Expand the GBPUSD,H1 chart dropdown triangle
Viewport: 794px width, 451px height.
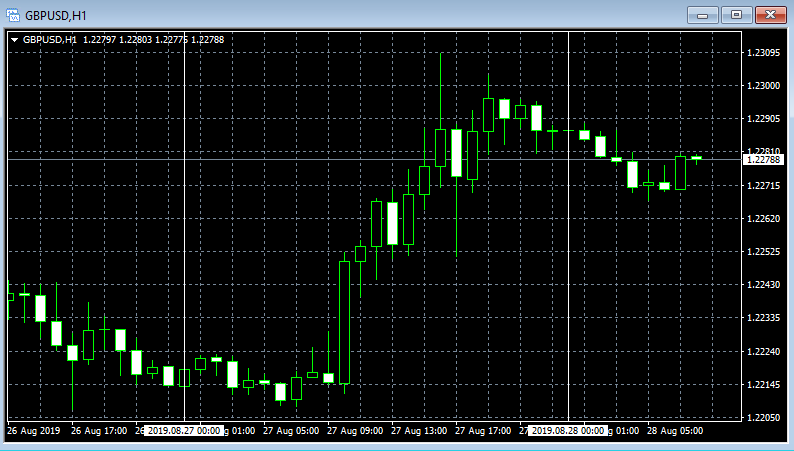click(x=14, y=39)
